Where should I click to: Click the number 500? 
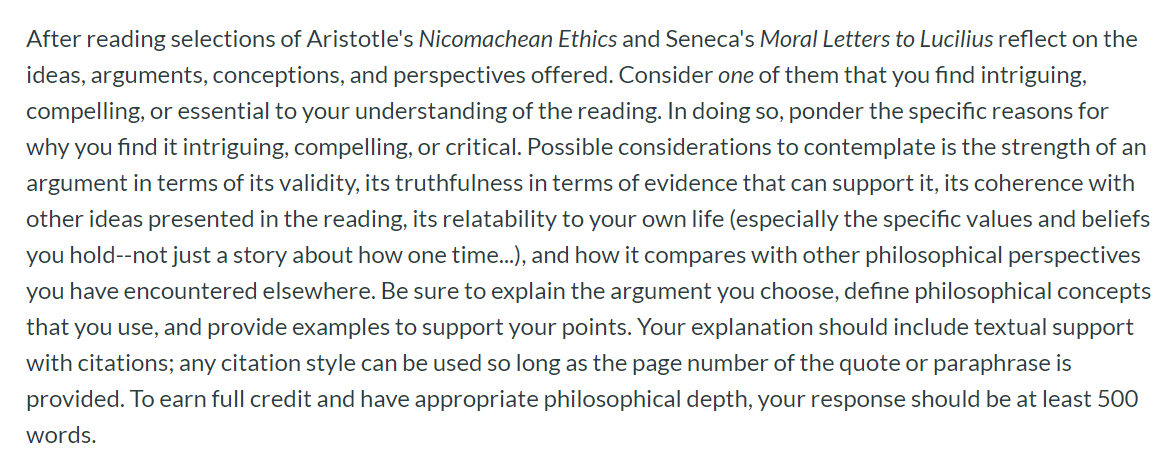(x=1118, y=400)
